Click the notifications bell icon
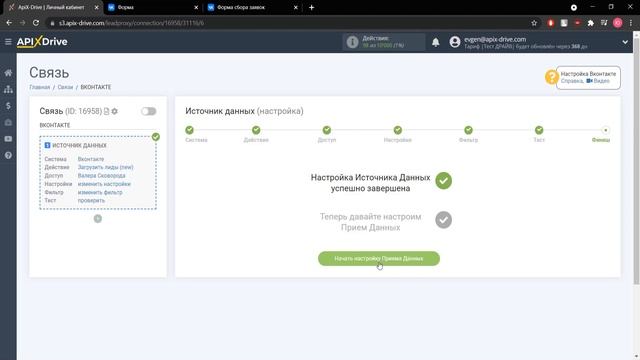 pos(436,42)
